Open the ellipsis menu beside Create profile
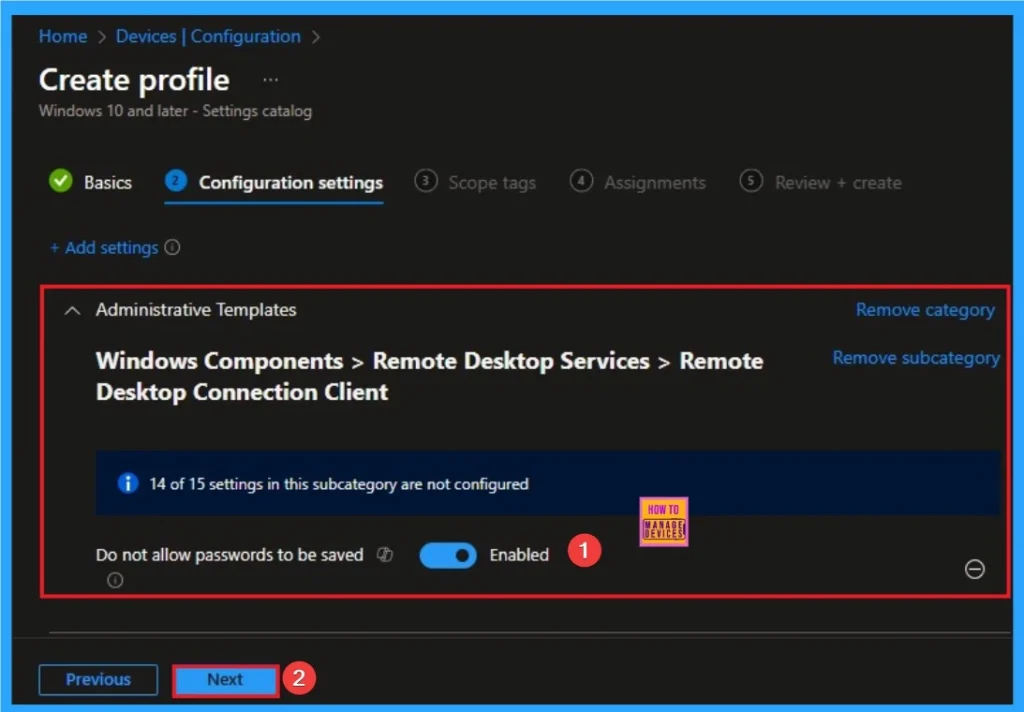Image resolution: width=1024 pixels, height=712 pixels. 269,79
